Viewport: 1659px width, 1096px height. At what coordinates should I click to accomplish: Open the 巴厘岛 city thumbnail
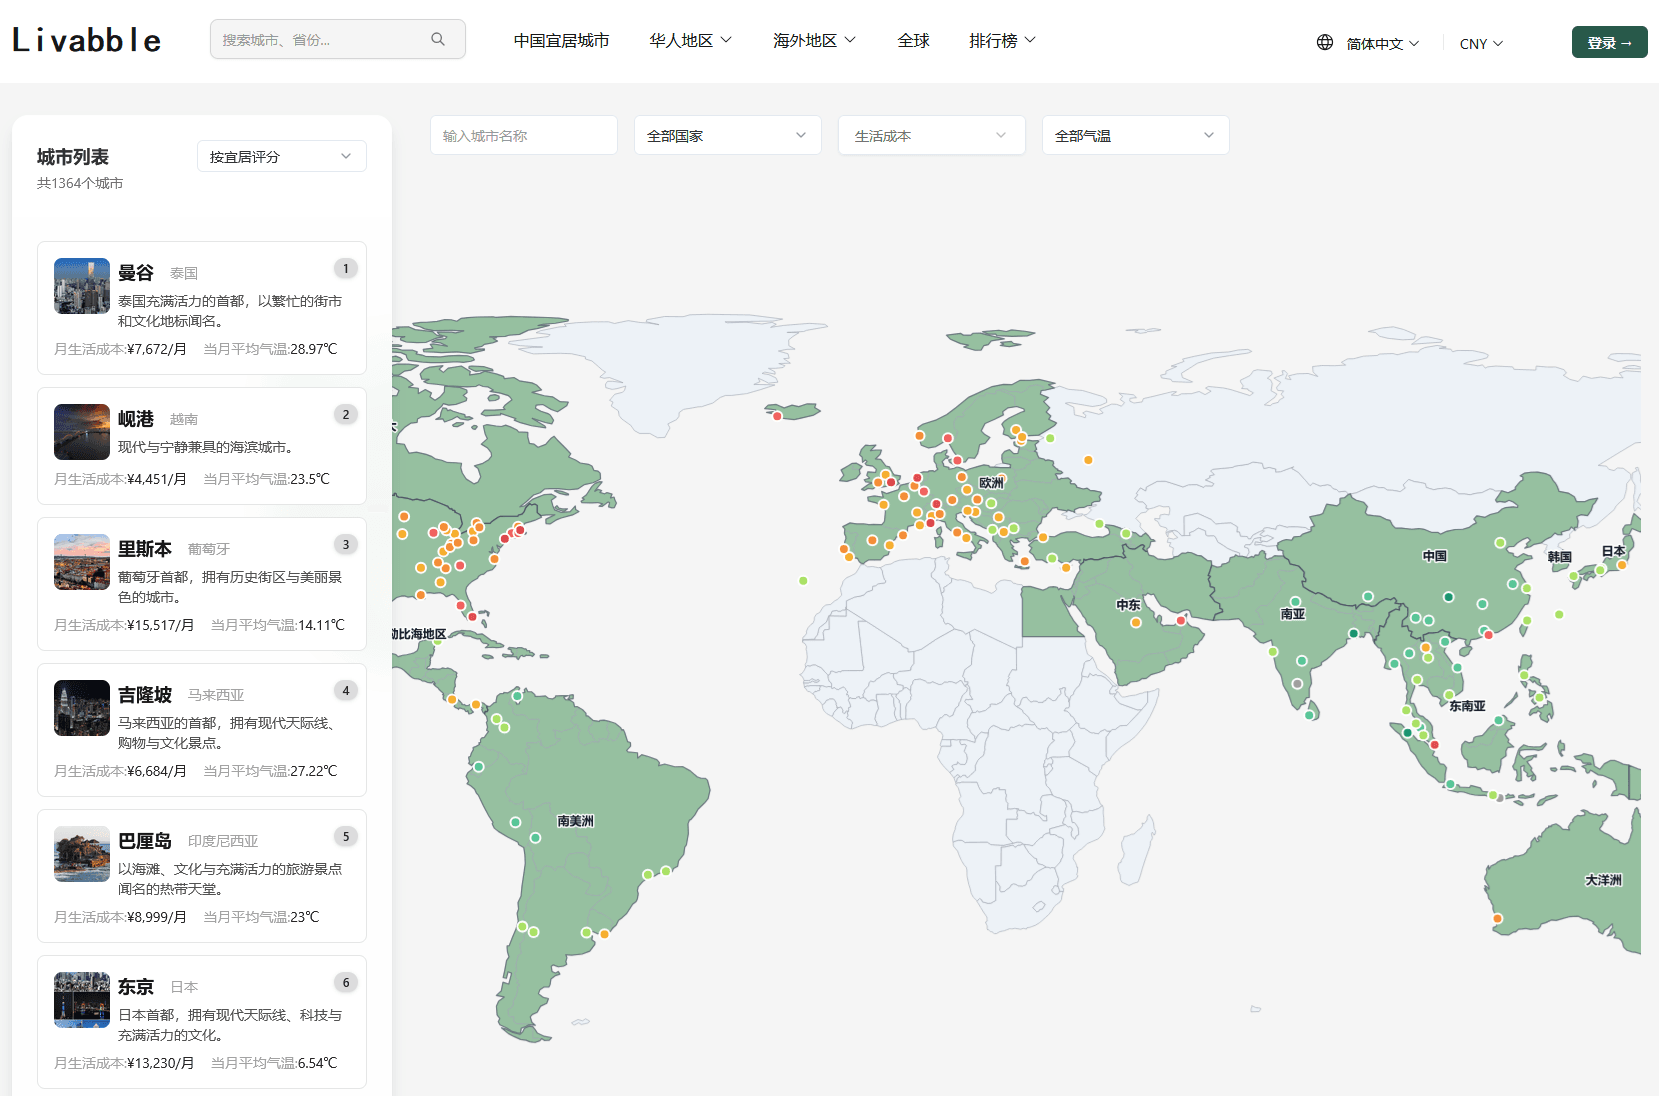click(x=82, y=854)
